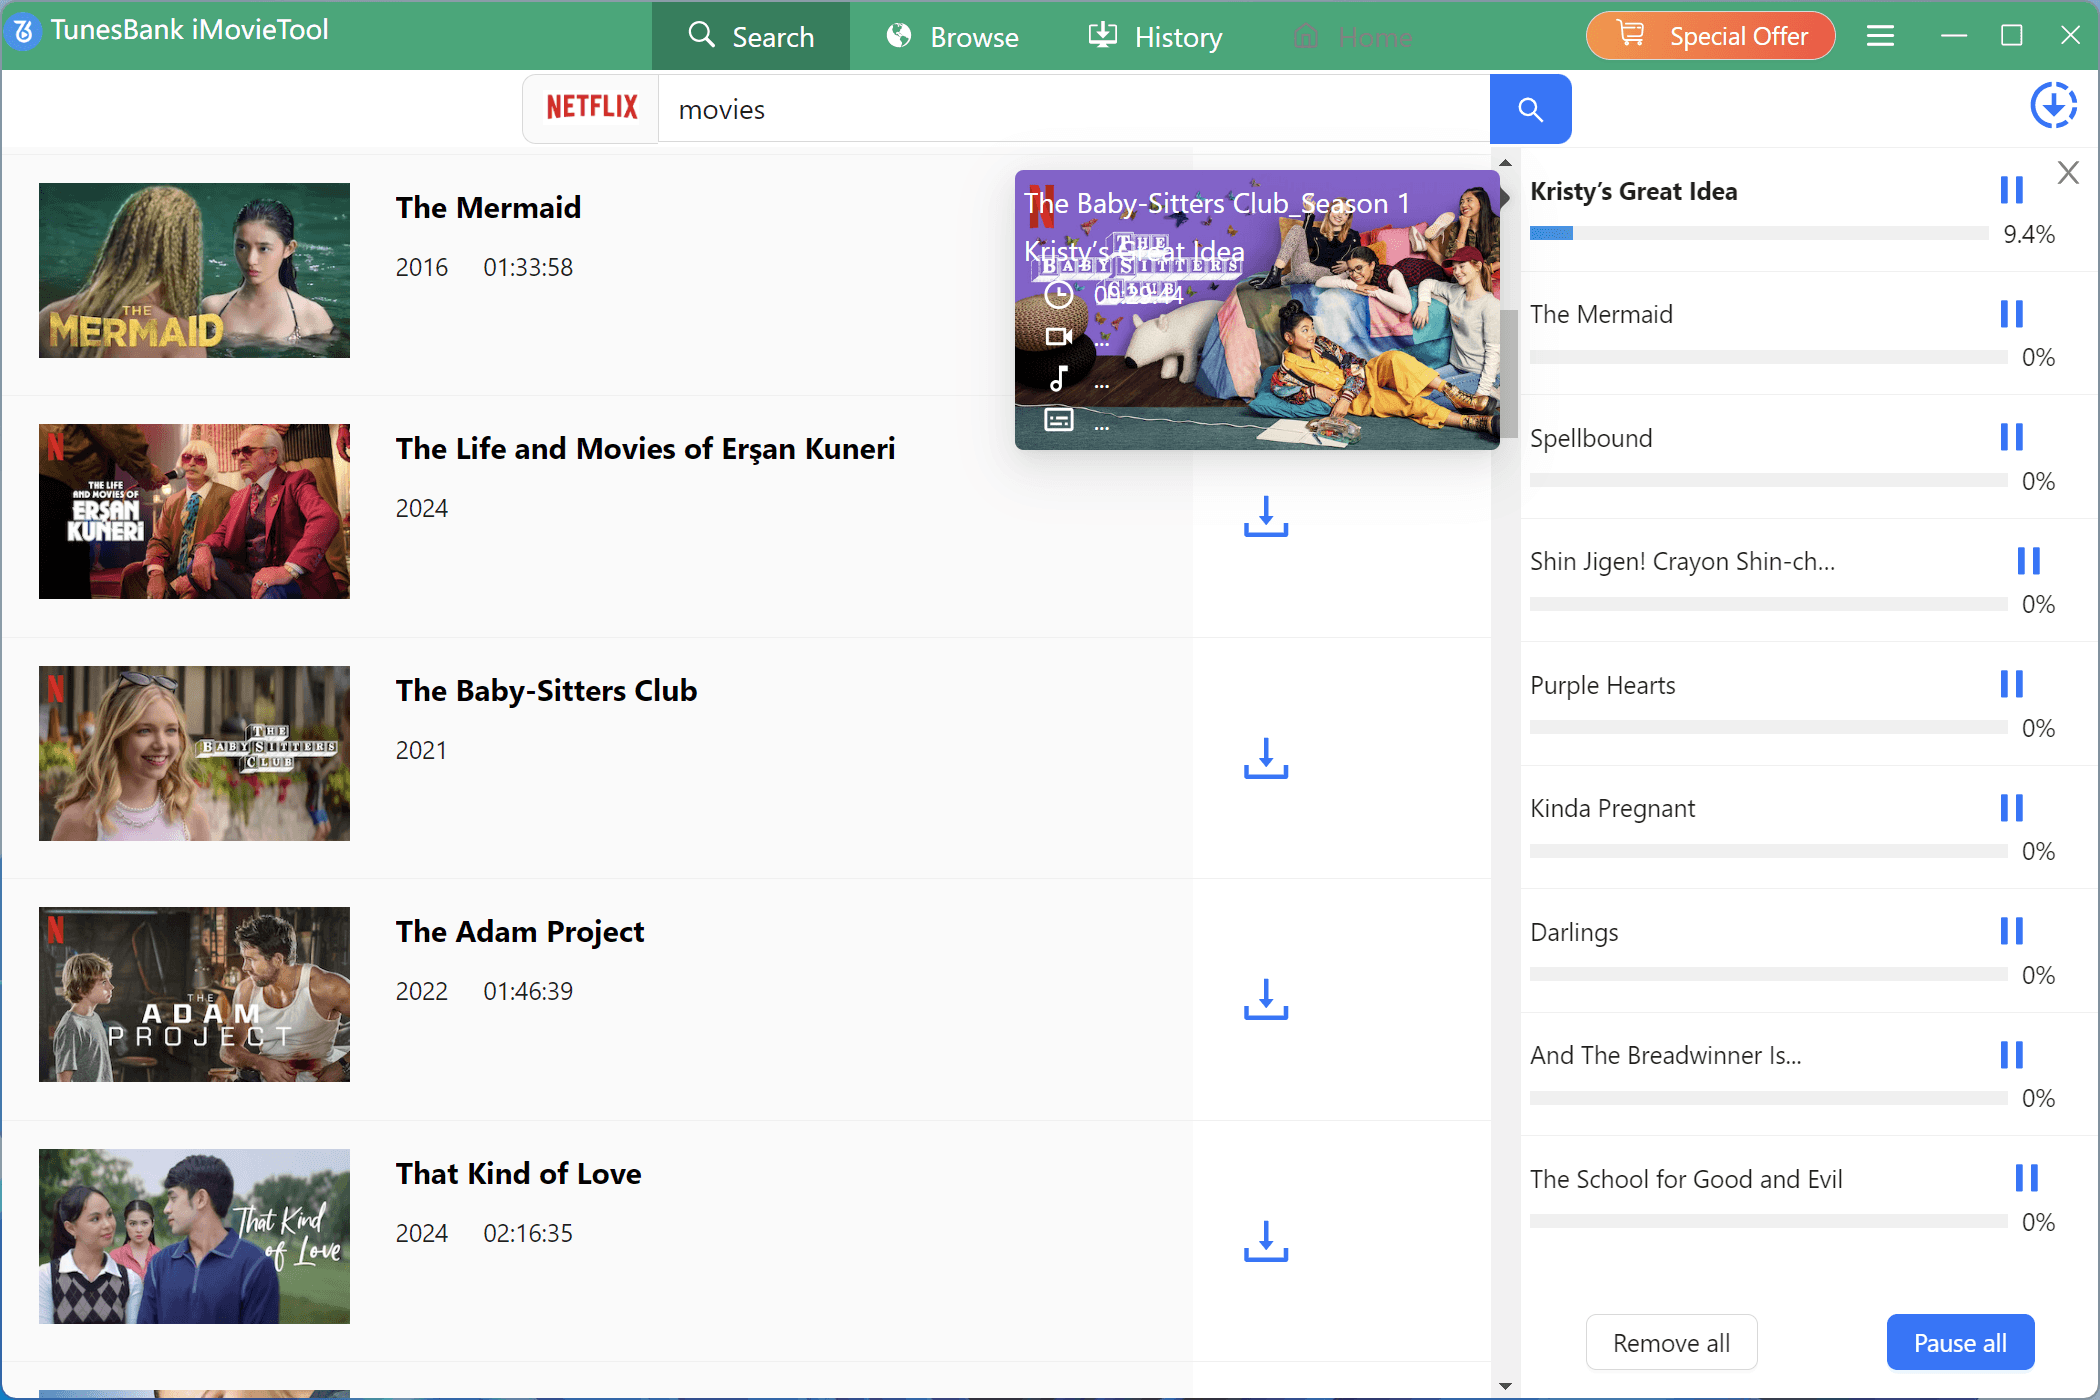Image resolution: width=2100 pixels, height=1400 pixels.
Task: Open That Kind of Love thumbnail
Action: tap(194, 1236)
